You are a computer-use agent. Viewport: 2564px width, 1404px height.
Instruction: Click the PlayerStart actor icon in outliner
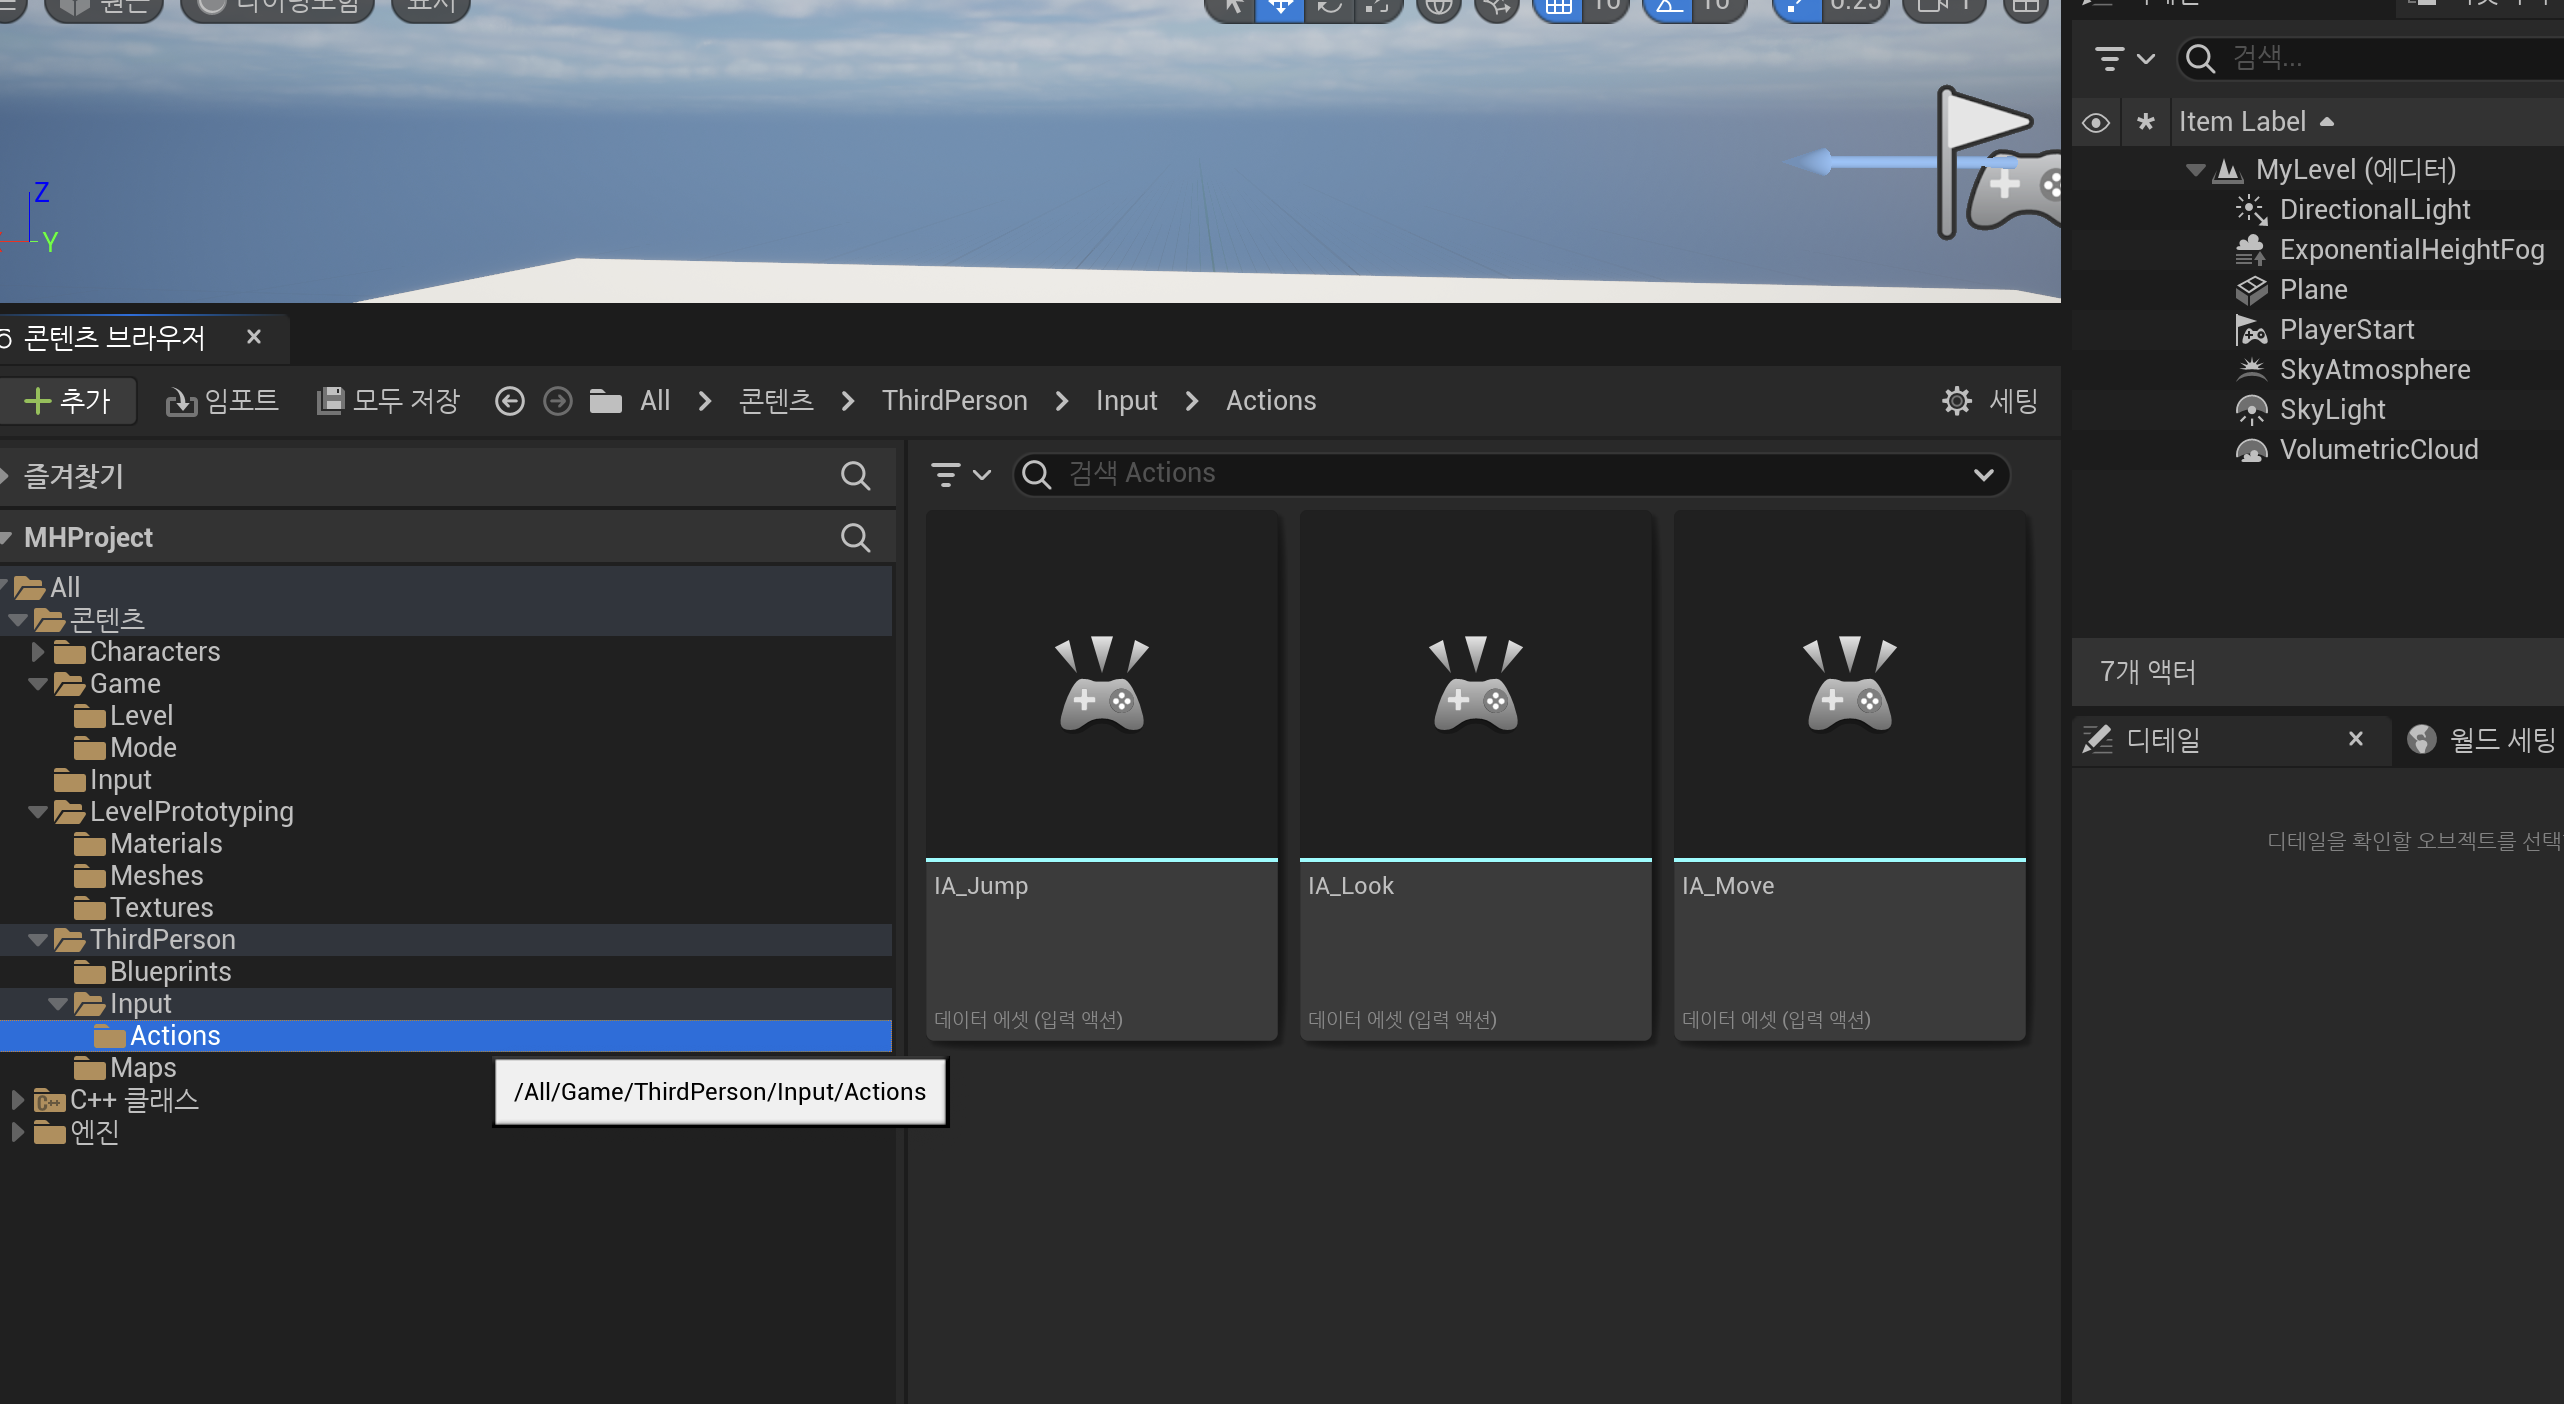(x=2250, y=330)
